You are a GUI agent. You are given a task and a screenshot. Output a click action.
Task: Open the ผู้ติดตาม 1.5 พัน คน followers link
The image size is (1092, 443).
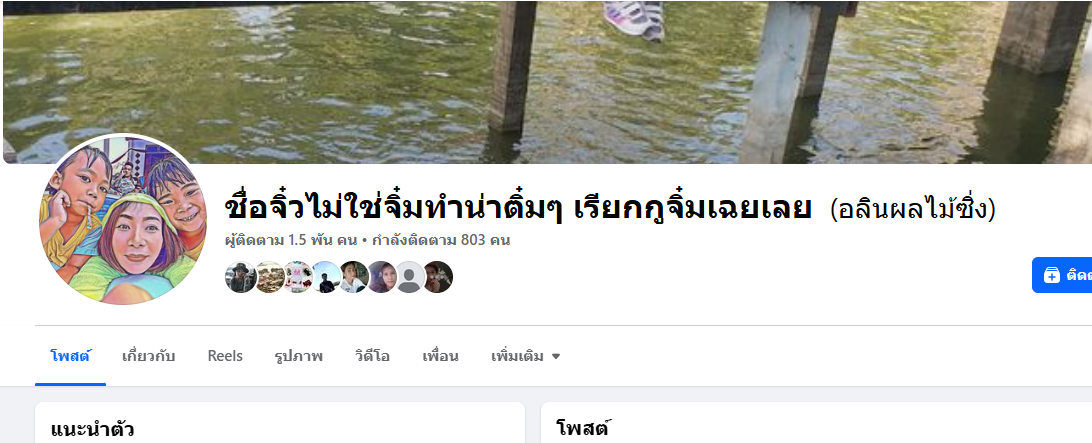point(291,241)
